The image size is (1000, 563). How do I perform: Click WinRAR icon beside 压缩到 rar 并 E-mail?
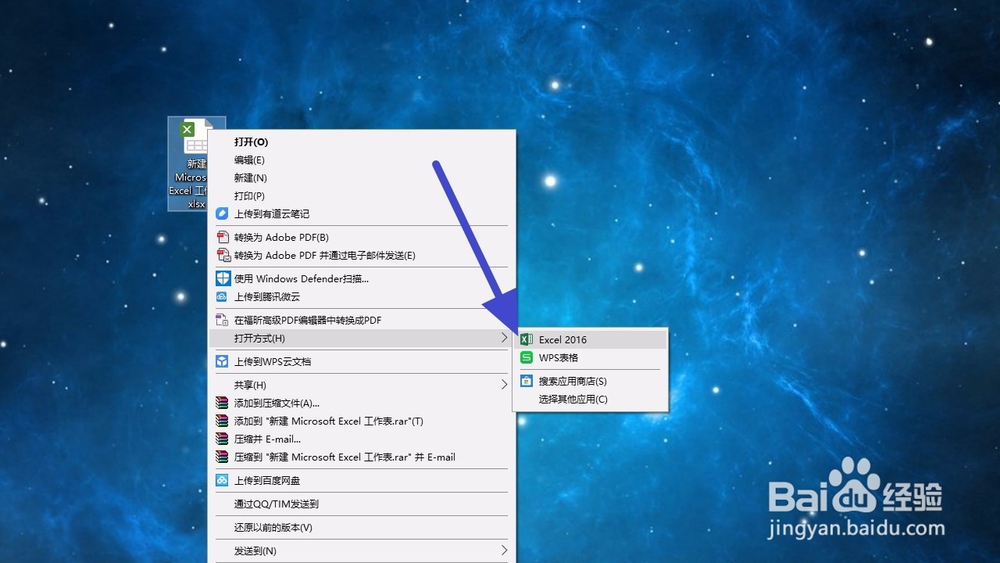222,457
